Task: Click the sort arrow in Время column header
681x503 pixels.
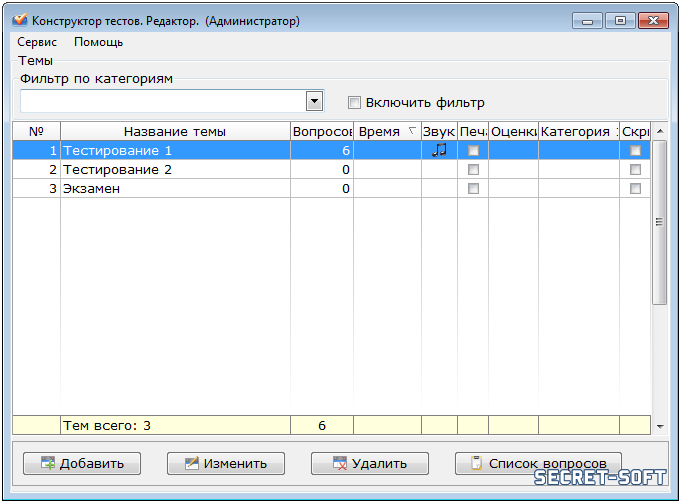Action: click(411, 131)
